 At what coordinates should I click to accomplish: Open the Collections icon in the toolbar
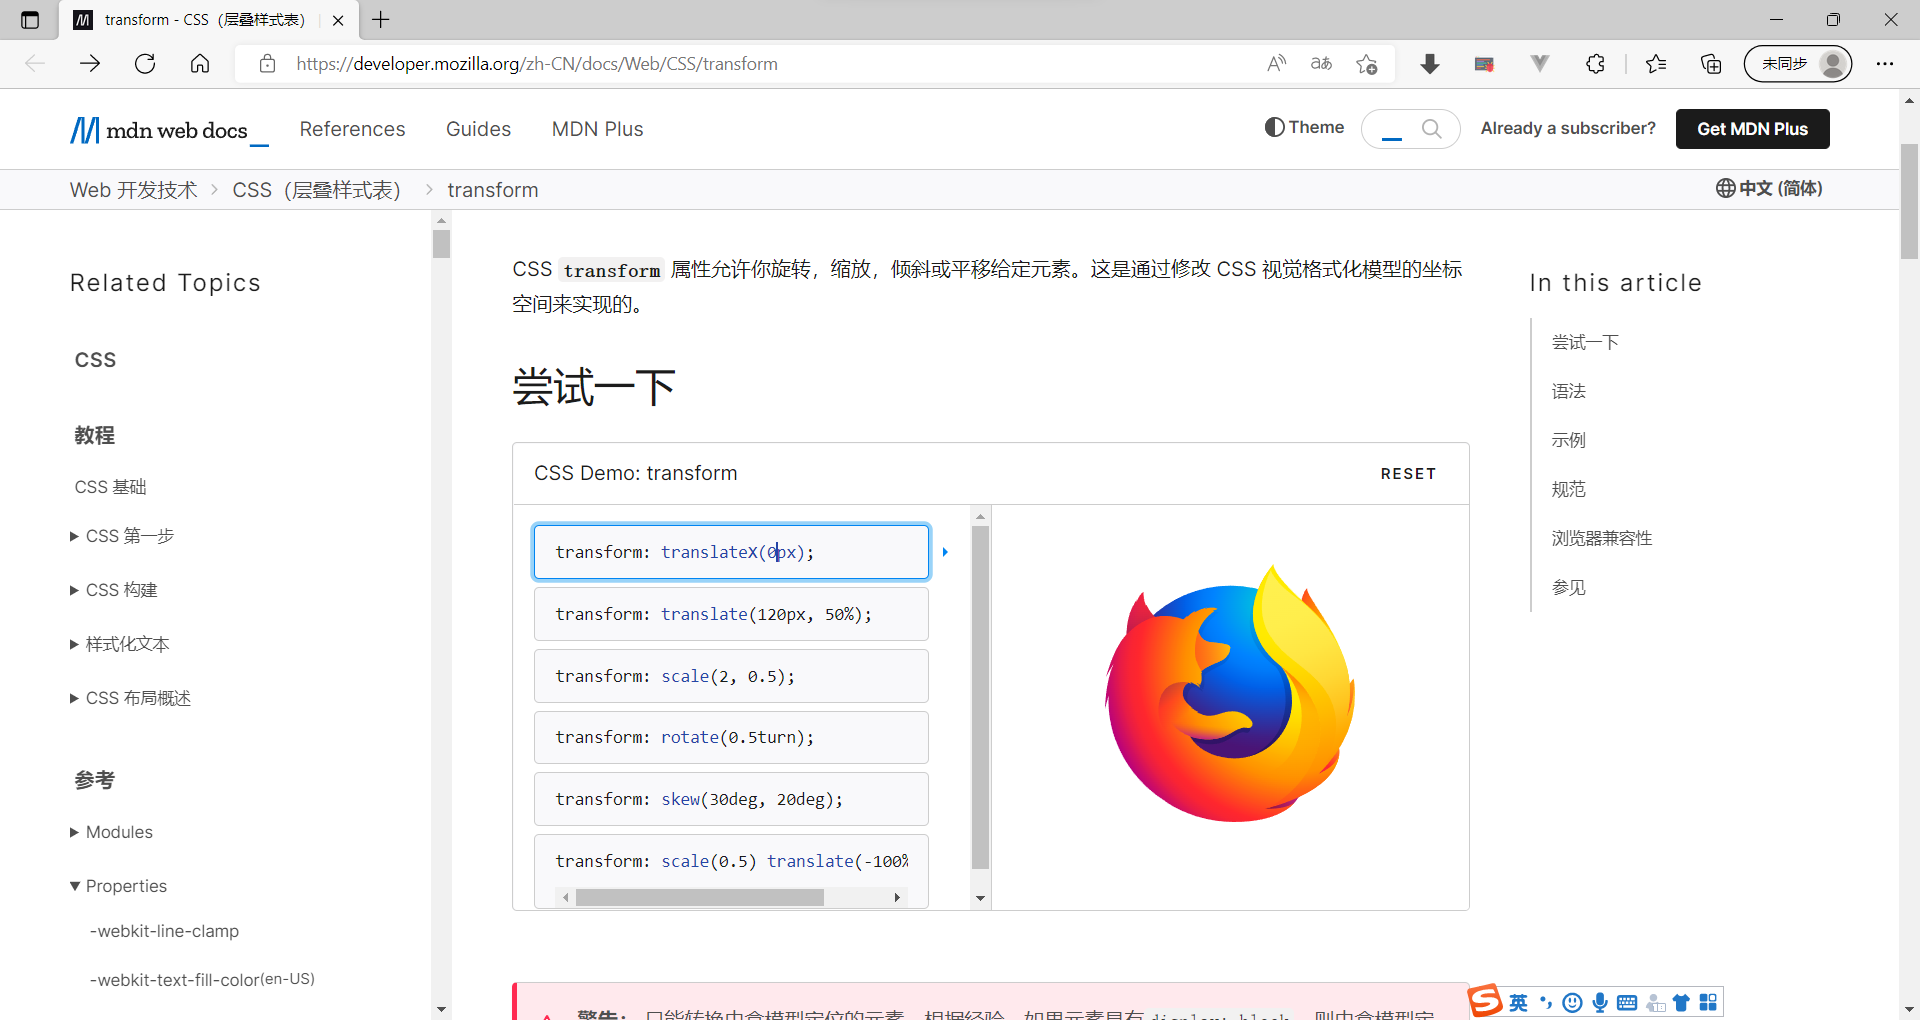point(1710,63)
